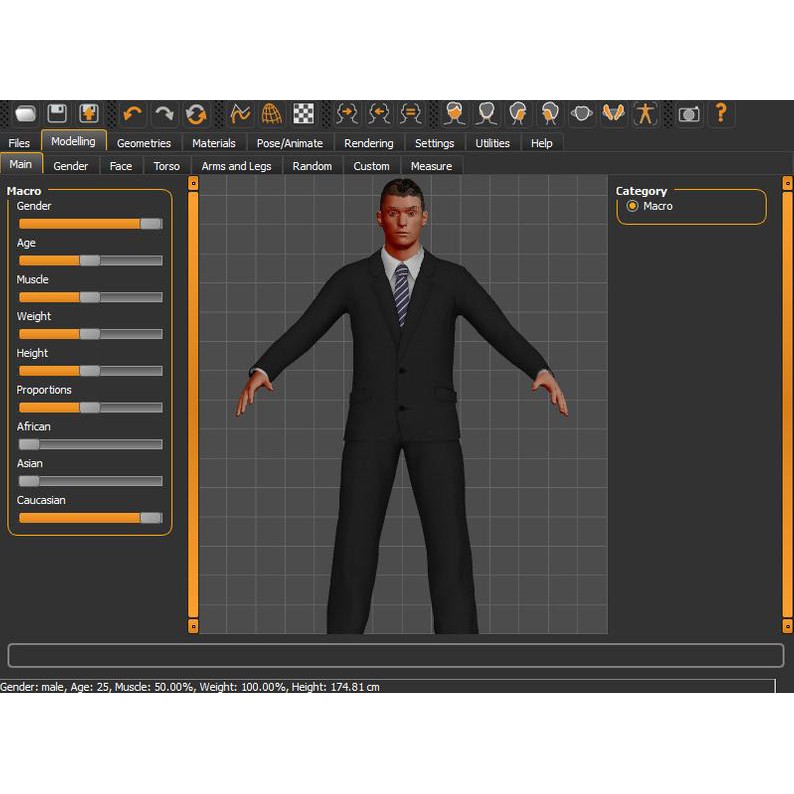The image size is (794, 794).
Task: Click the Height slider handle
Action: point(90,371)
